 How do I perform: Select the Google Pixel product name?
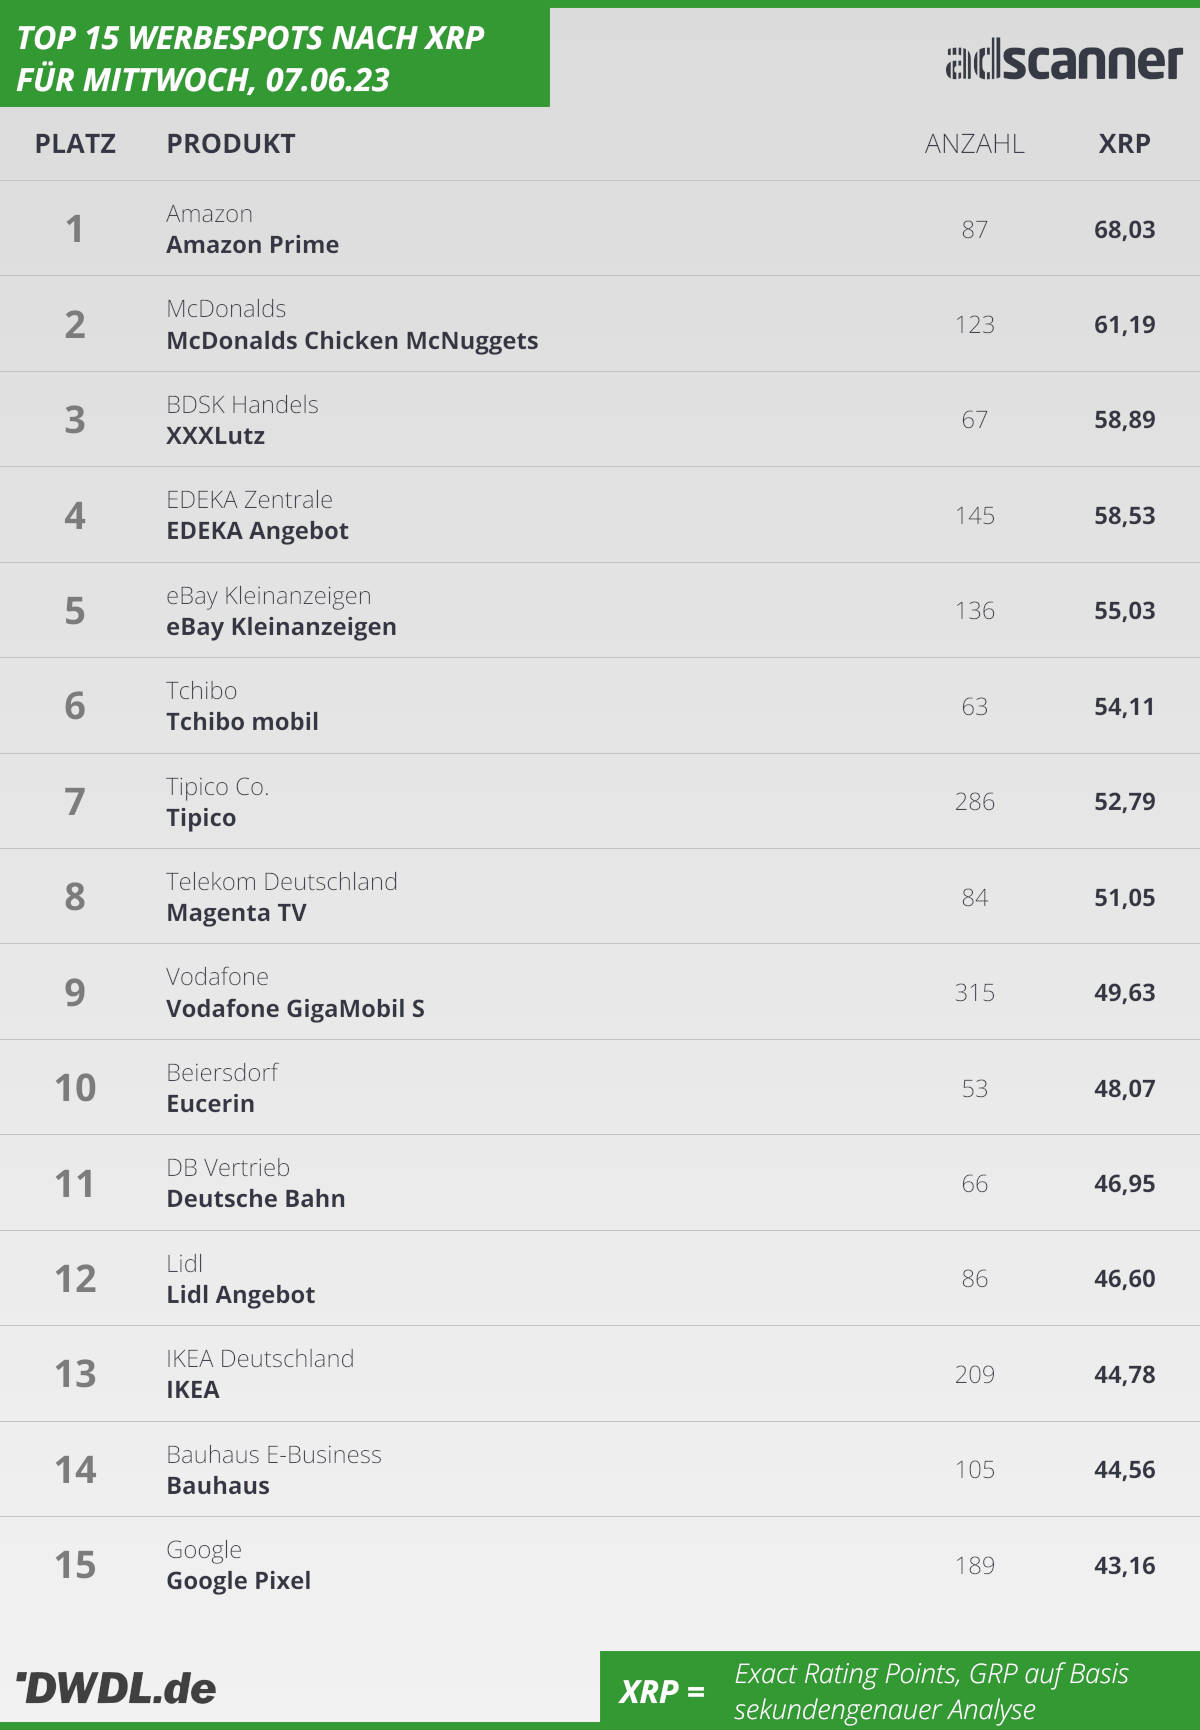238,1581
